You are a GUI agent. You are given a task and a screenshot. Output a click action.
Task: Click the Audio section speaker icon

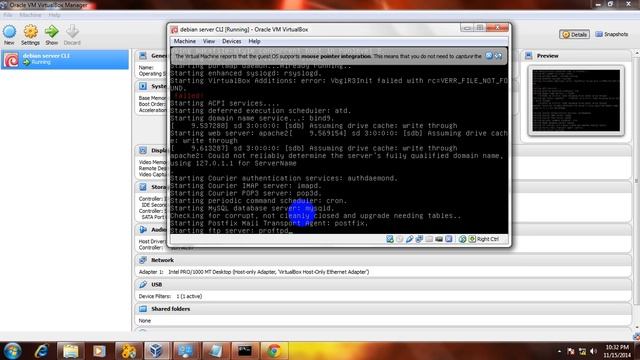tap(143, 229)
